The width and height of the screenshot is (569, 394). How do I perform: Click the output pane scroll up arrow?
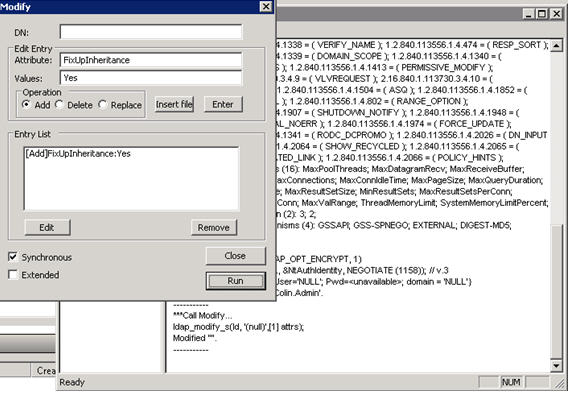556,45
